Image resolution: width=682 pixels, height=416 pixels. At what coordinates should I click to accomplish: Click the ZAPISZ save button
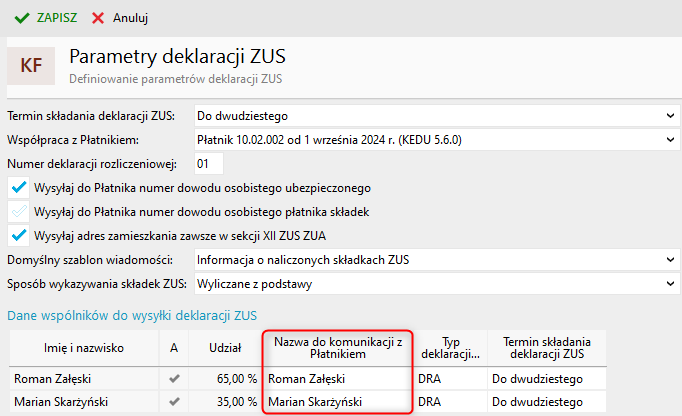coord(47,18)
